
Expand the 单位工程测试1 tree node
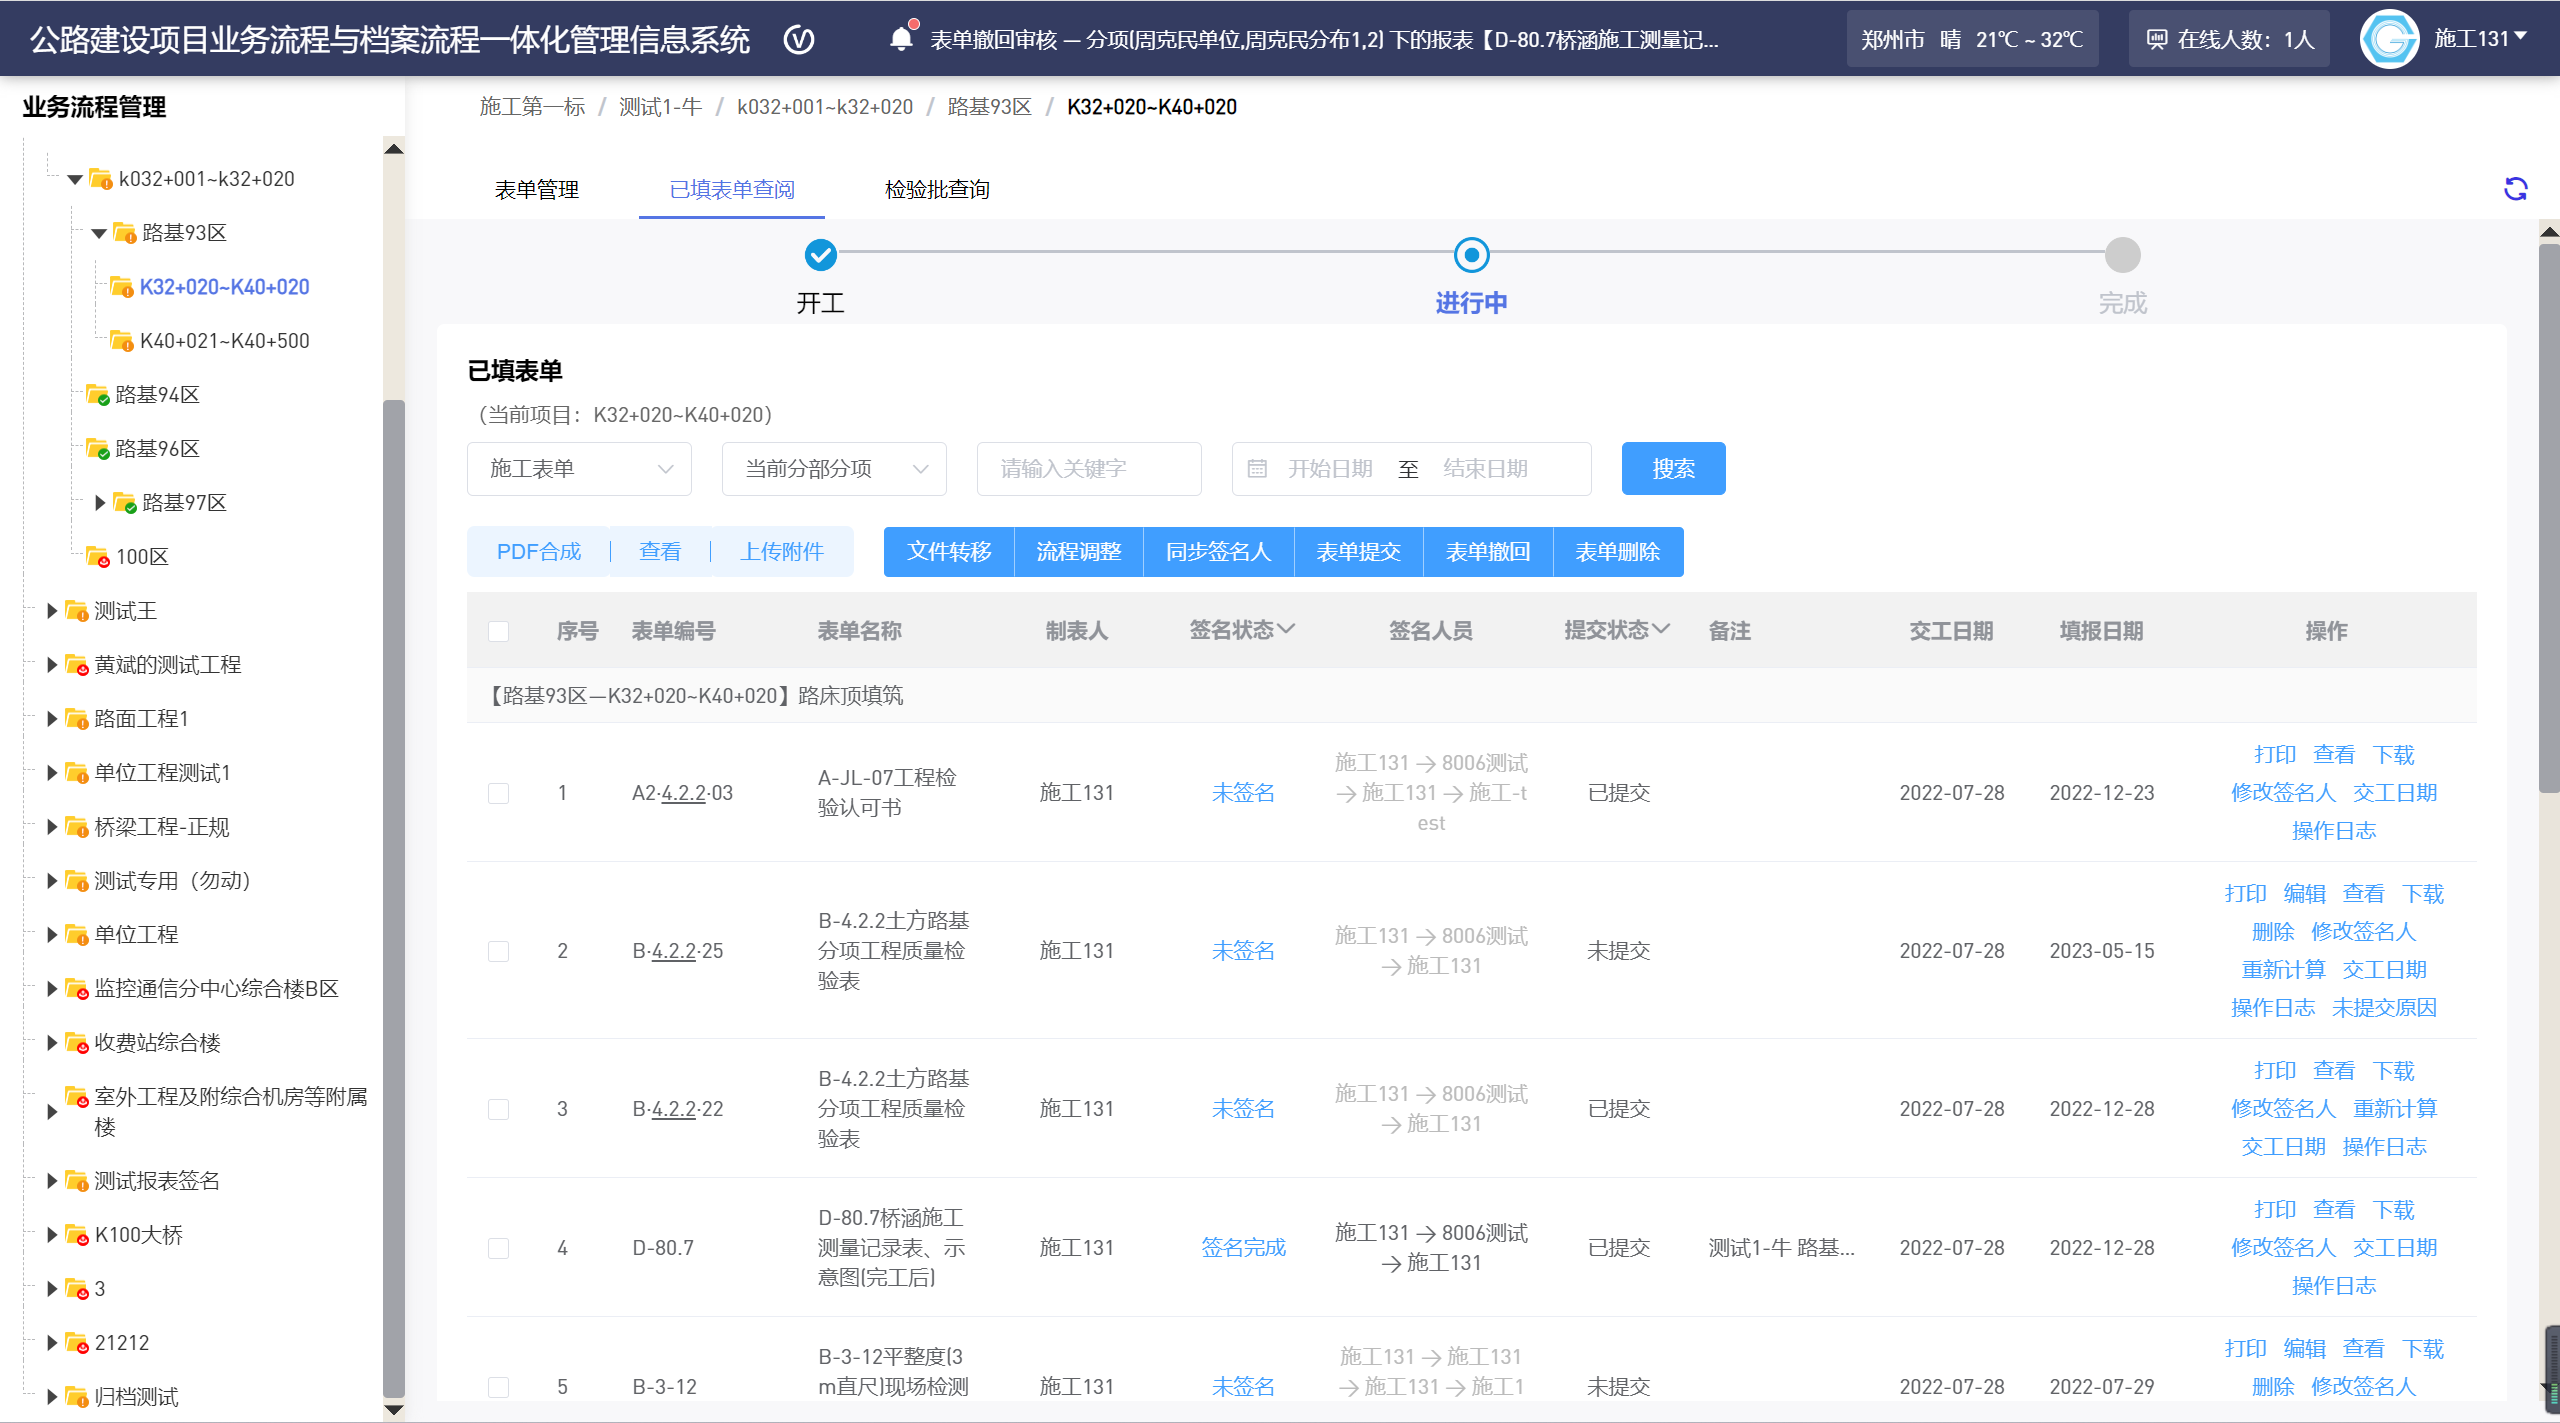[x=52, y=772]
